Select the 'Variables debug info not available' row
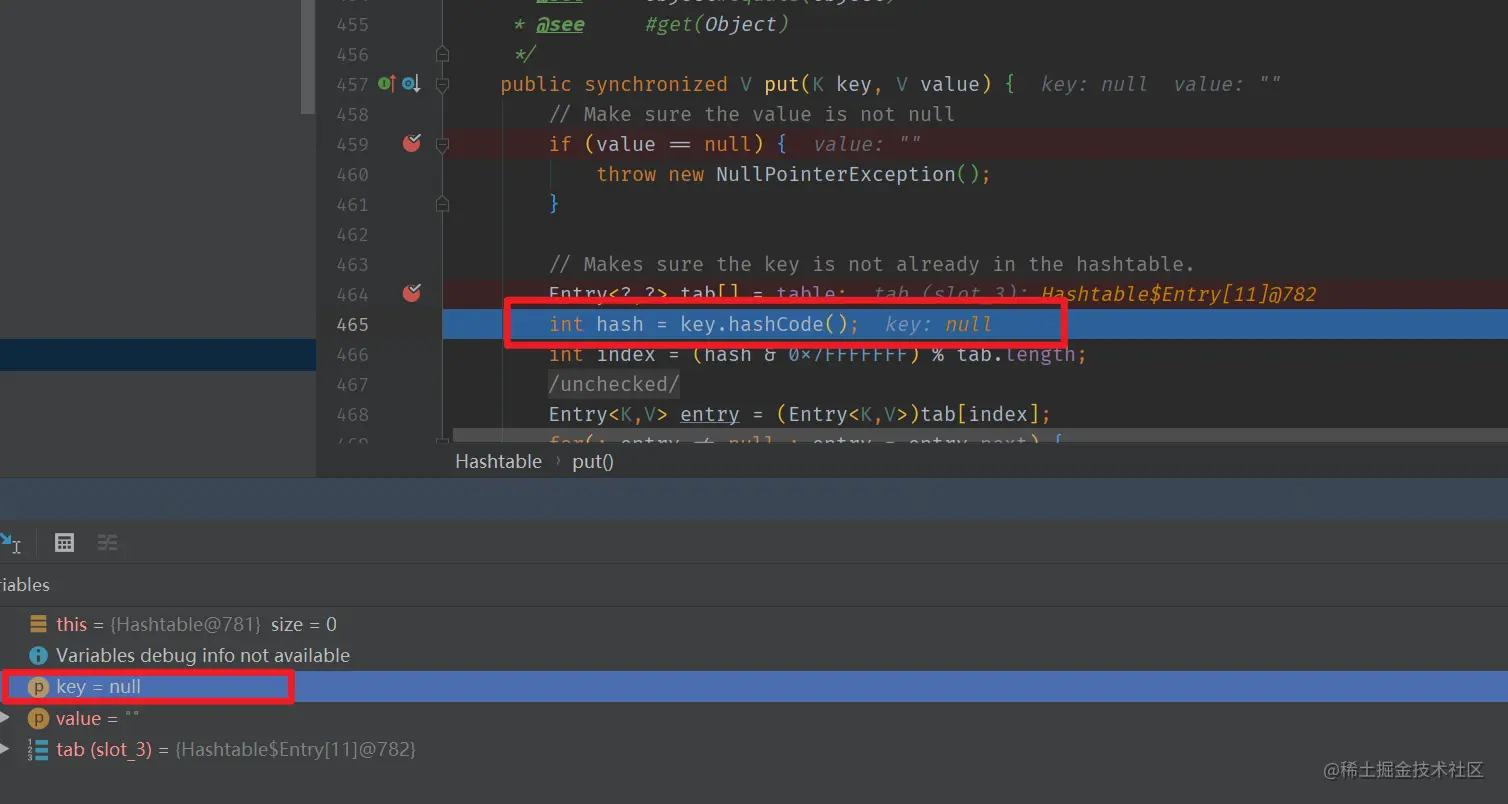Viewport: 1508px width, 804px height. pos(754,656)
